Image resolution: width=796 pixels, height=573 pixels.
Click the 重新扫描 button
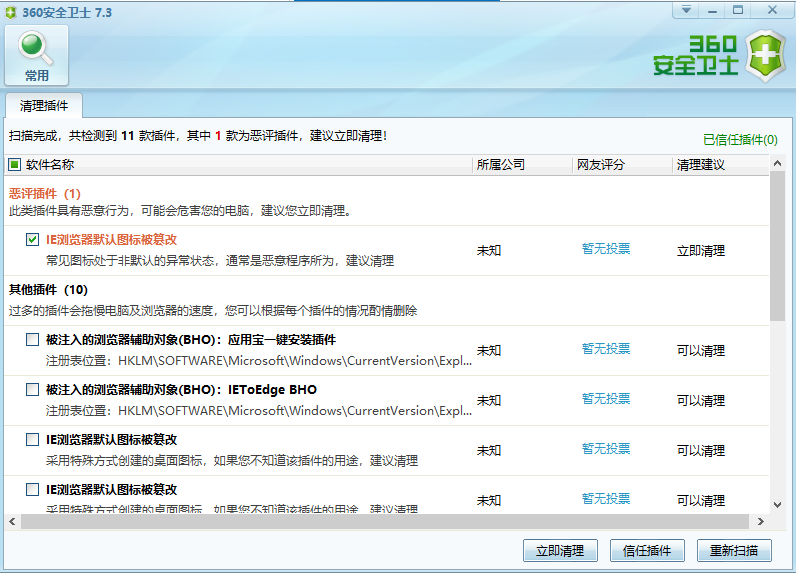[734, 550]
